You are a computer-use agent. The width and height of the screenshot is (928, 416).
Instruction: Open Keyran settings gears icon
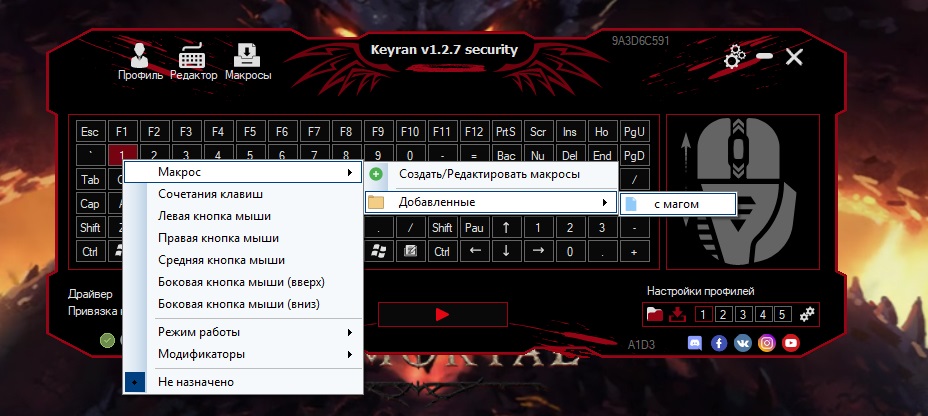coord(734,57)
